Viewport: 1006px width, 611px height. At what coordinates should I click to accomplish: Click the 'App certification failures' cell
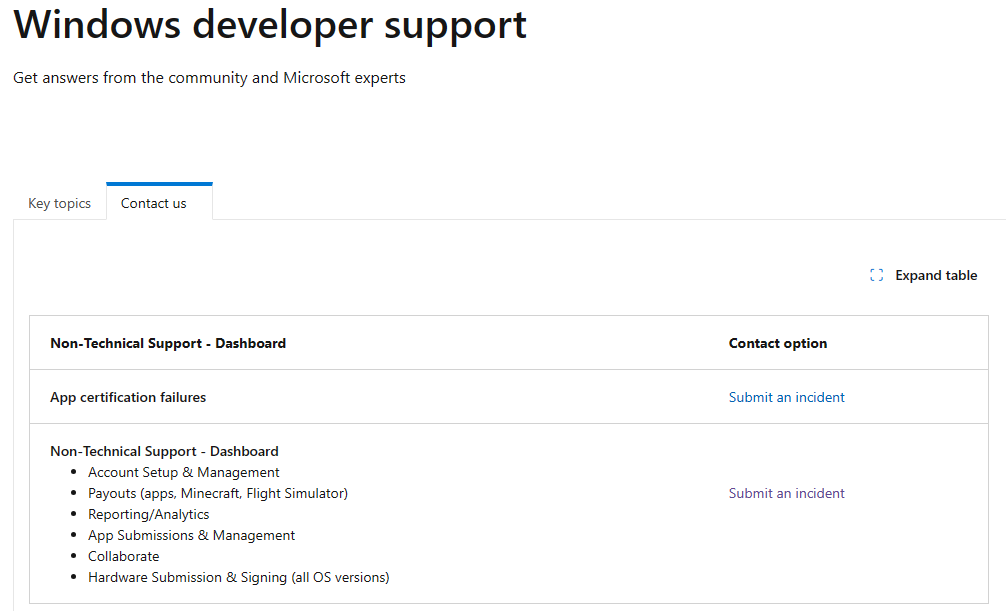128,397
